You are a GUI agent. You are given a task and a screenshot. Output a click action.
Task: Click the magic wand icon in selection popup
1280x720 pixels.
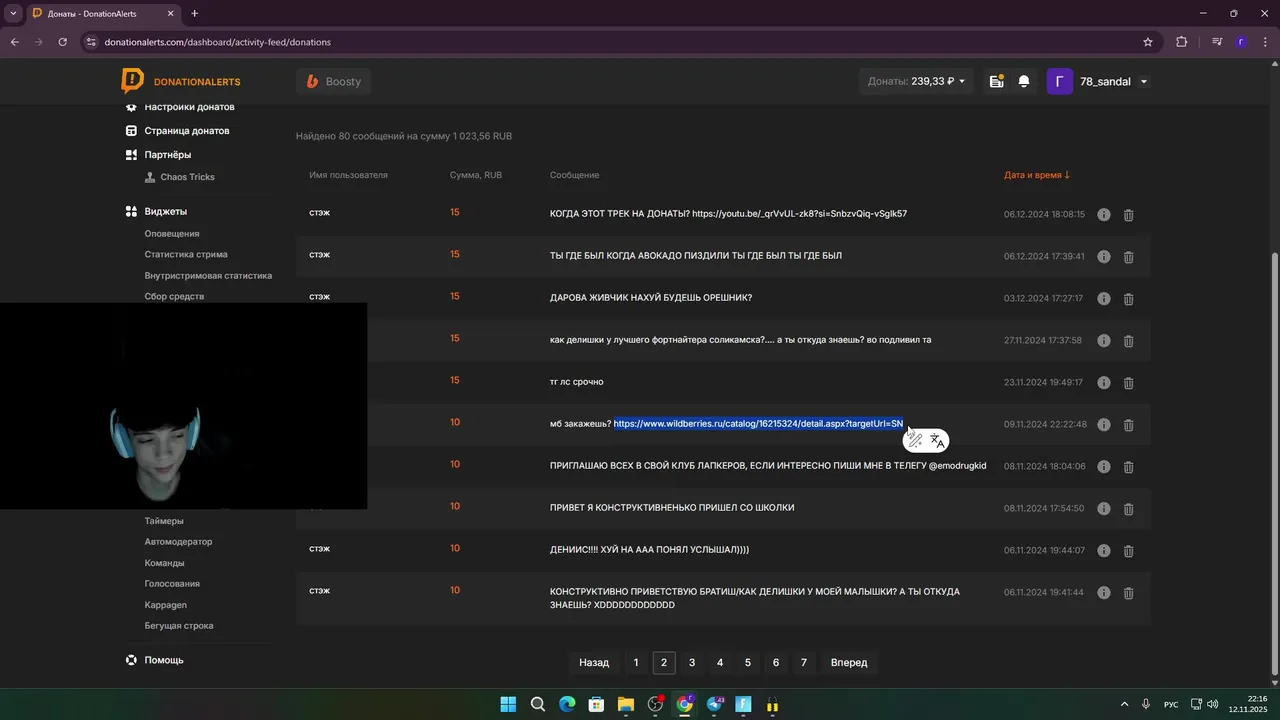pyautogui.click(x=915, y=440)
